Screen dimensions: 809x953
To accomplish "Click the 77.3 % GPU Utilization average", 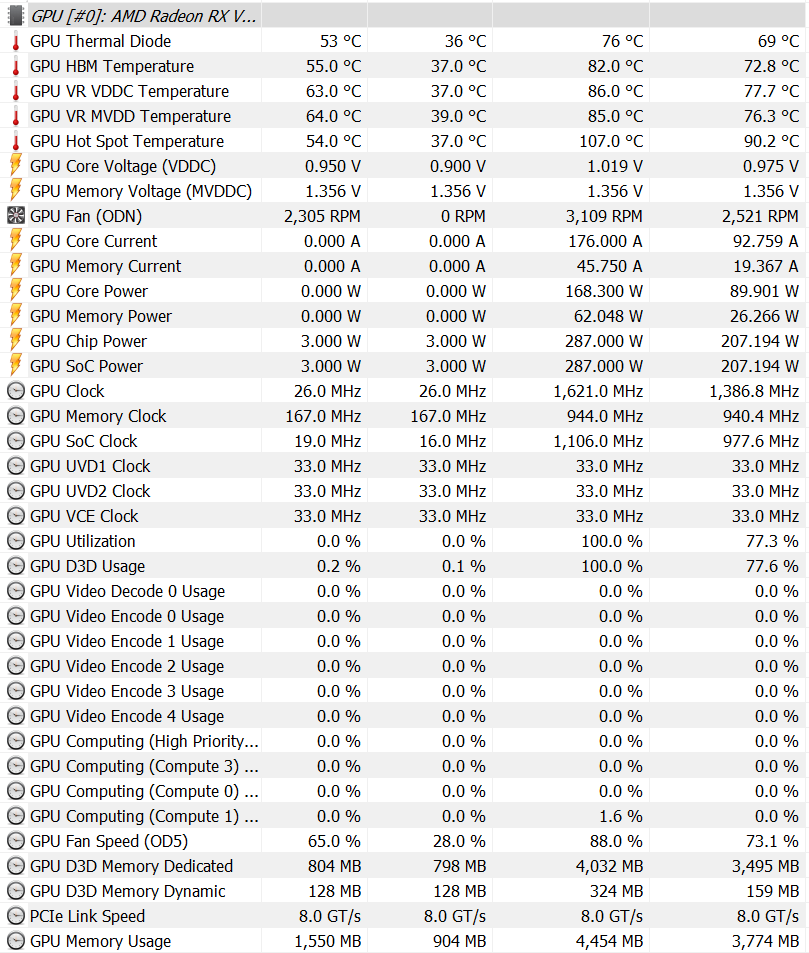I will [772, 541].
